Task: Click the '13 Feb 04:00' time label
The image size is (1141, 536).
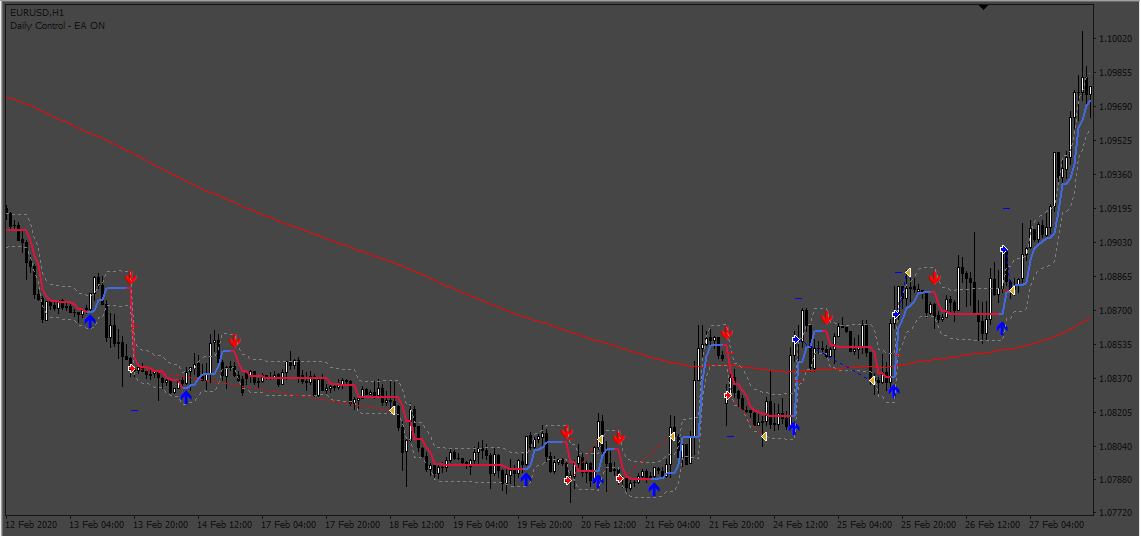Action: tap(95, 524)
